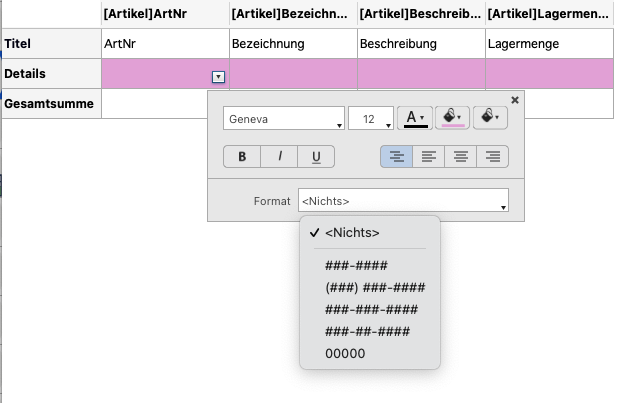Open pink background fill color picker
The width and height of the screenshot is (624, 403).
tap(453, 118)
